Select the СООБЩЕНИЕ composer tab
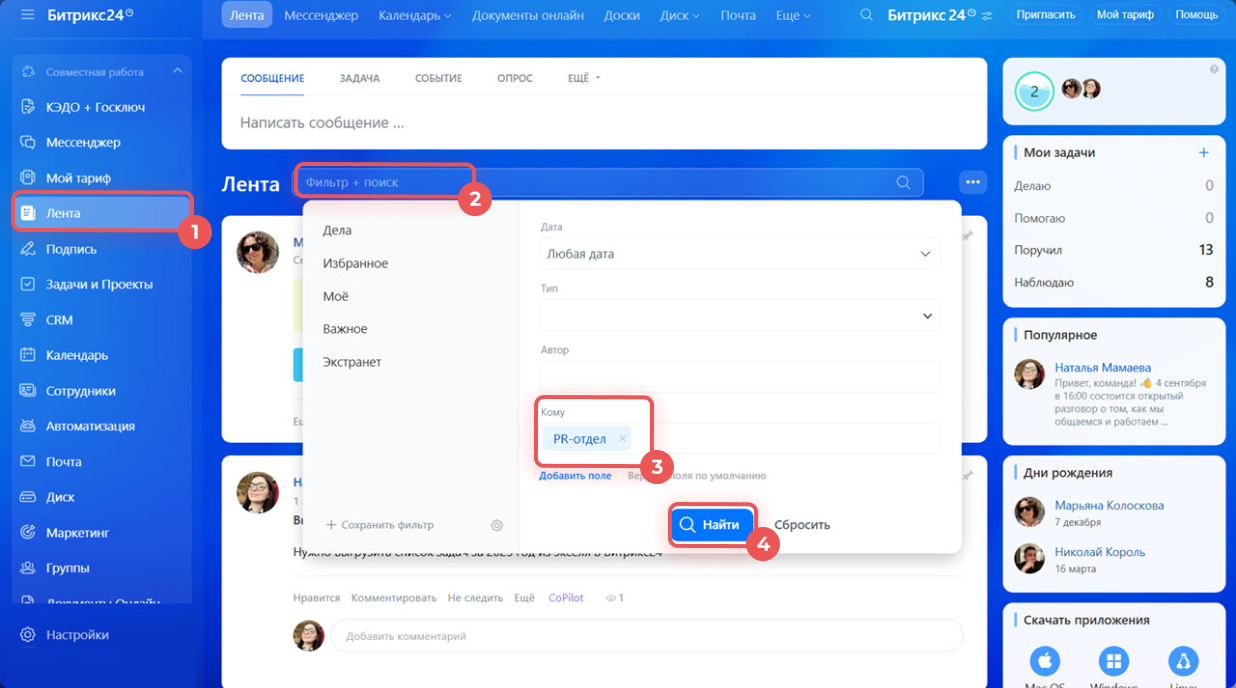 (272, 78)
